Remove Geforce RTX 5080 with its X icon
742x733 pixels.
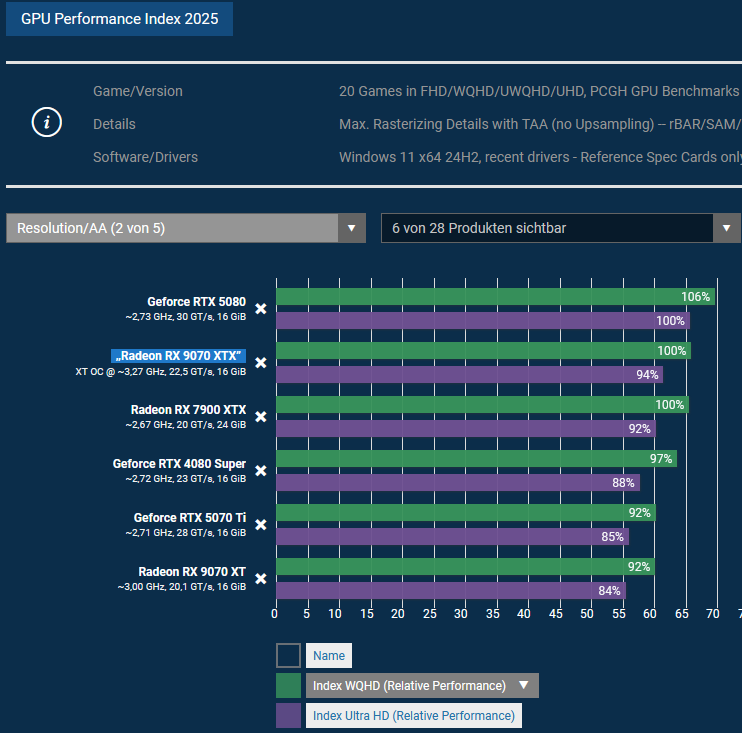pyautogui.click(x=261, y=309)
